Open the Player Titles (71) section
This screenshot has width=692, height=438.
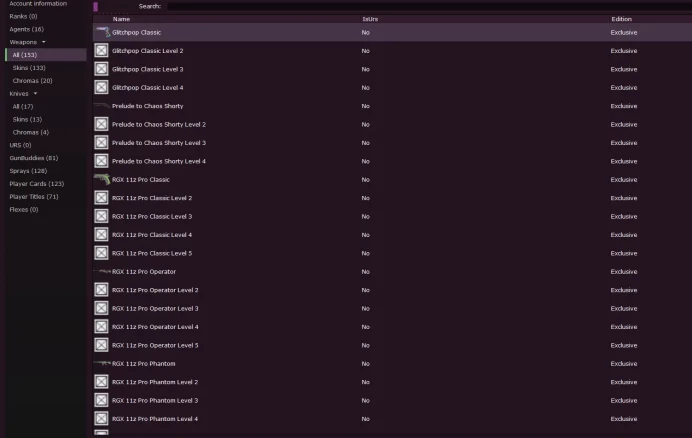[34, 196]
